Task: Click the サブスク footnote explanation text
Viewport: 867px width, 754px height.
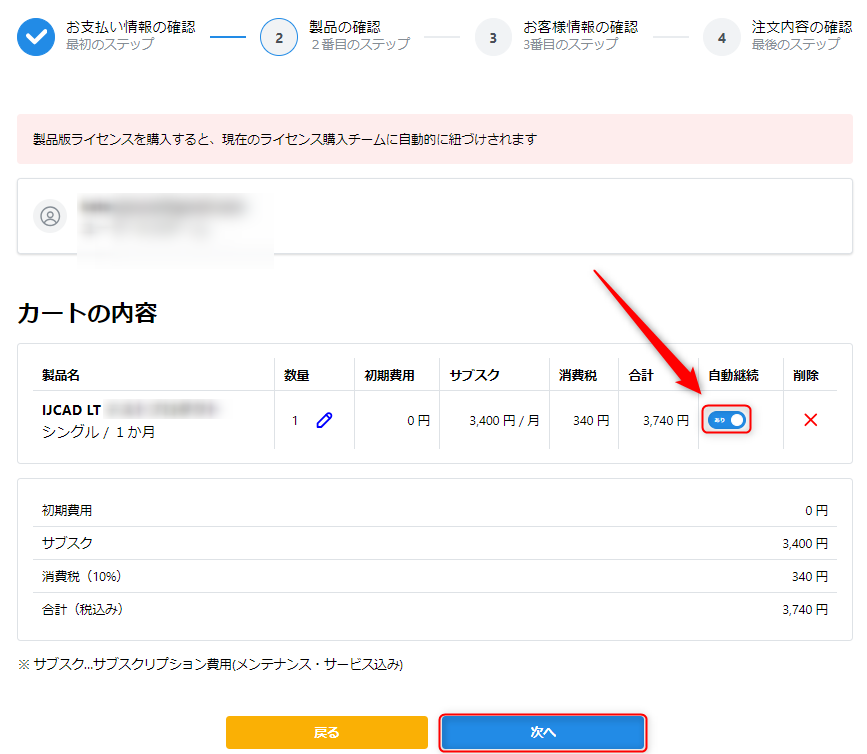Action: coord(211,664)
